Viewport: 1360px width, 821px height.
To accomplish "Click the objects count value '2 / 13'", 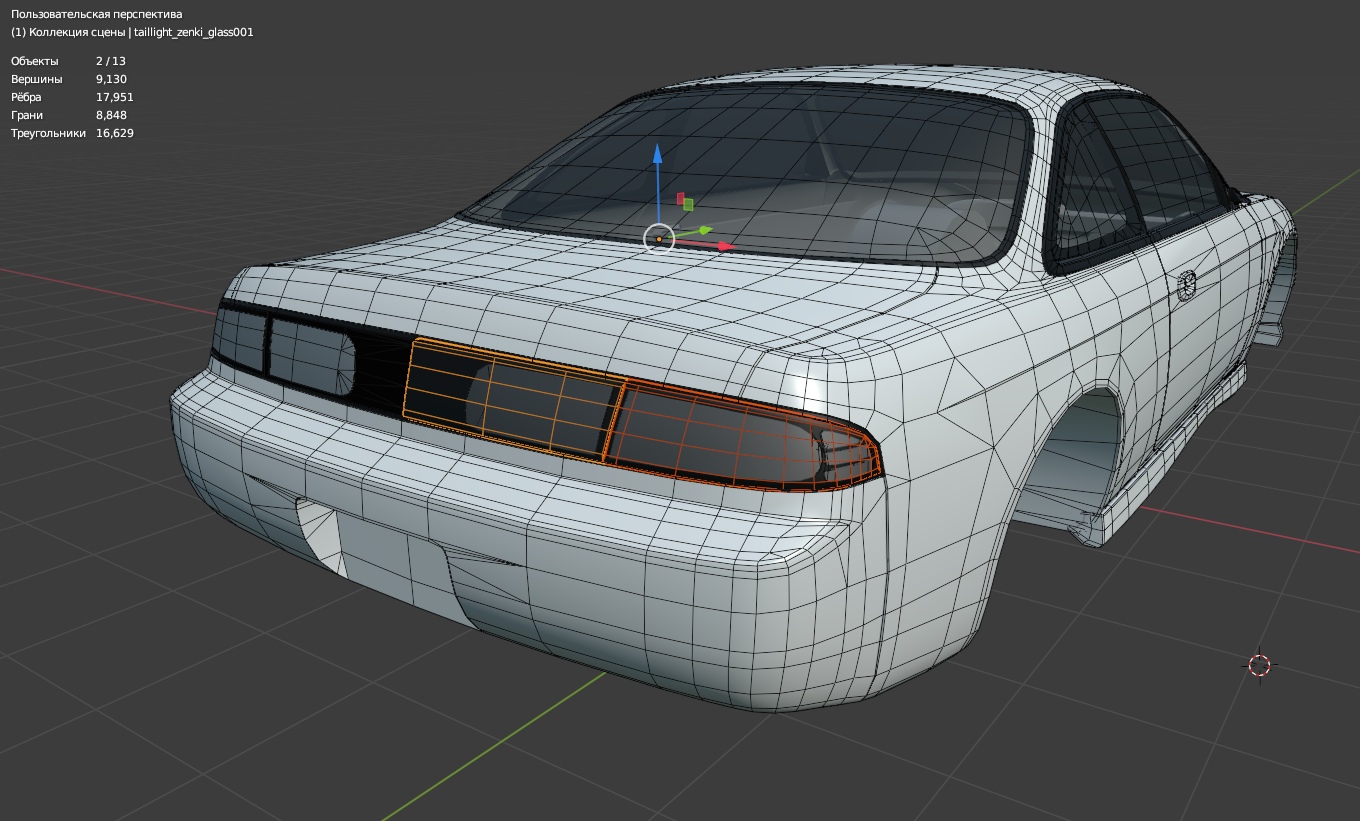I will (111, 61).
